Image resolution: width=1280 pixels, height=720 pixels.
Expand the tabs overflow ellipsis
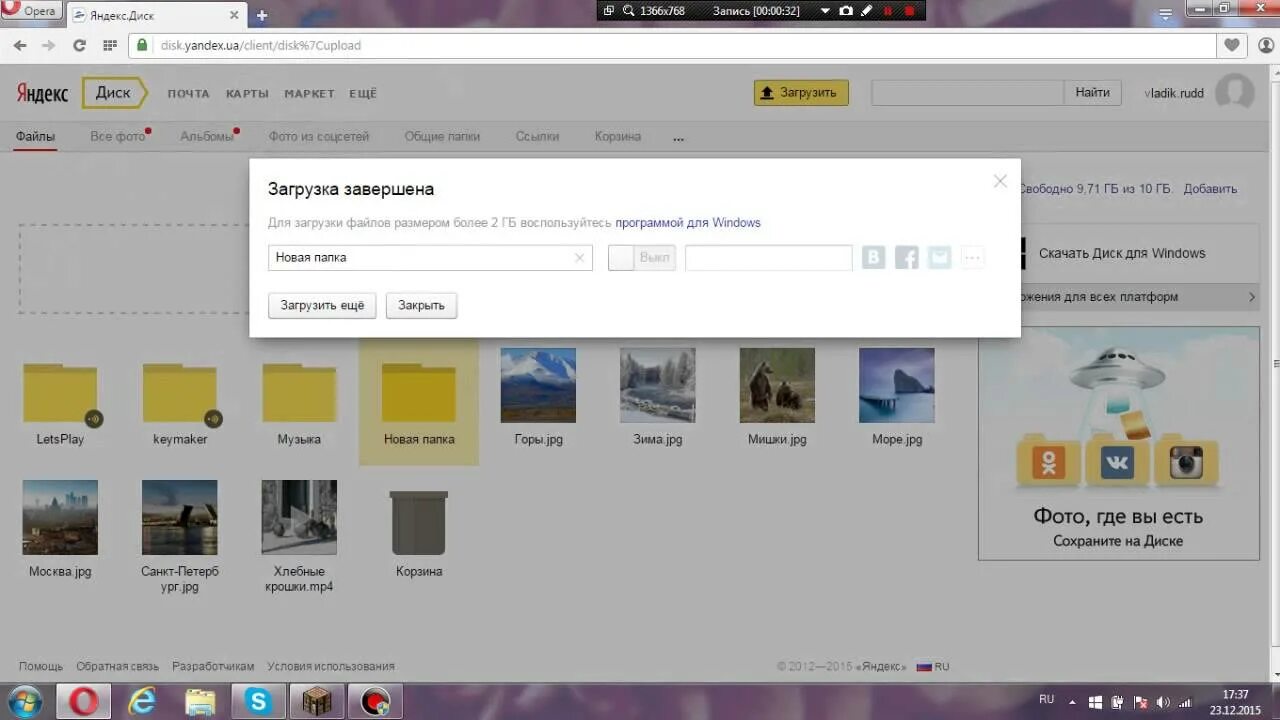[679, 138]
